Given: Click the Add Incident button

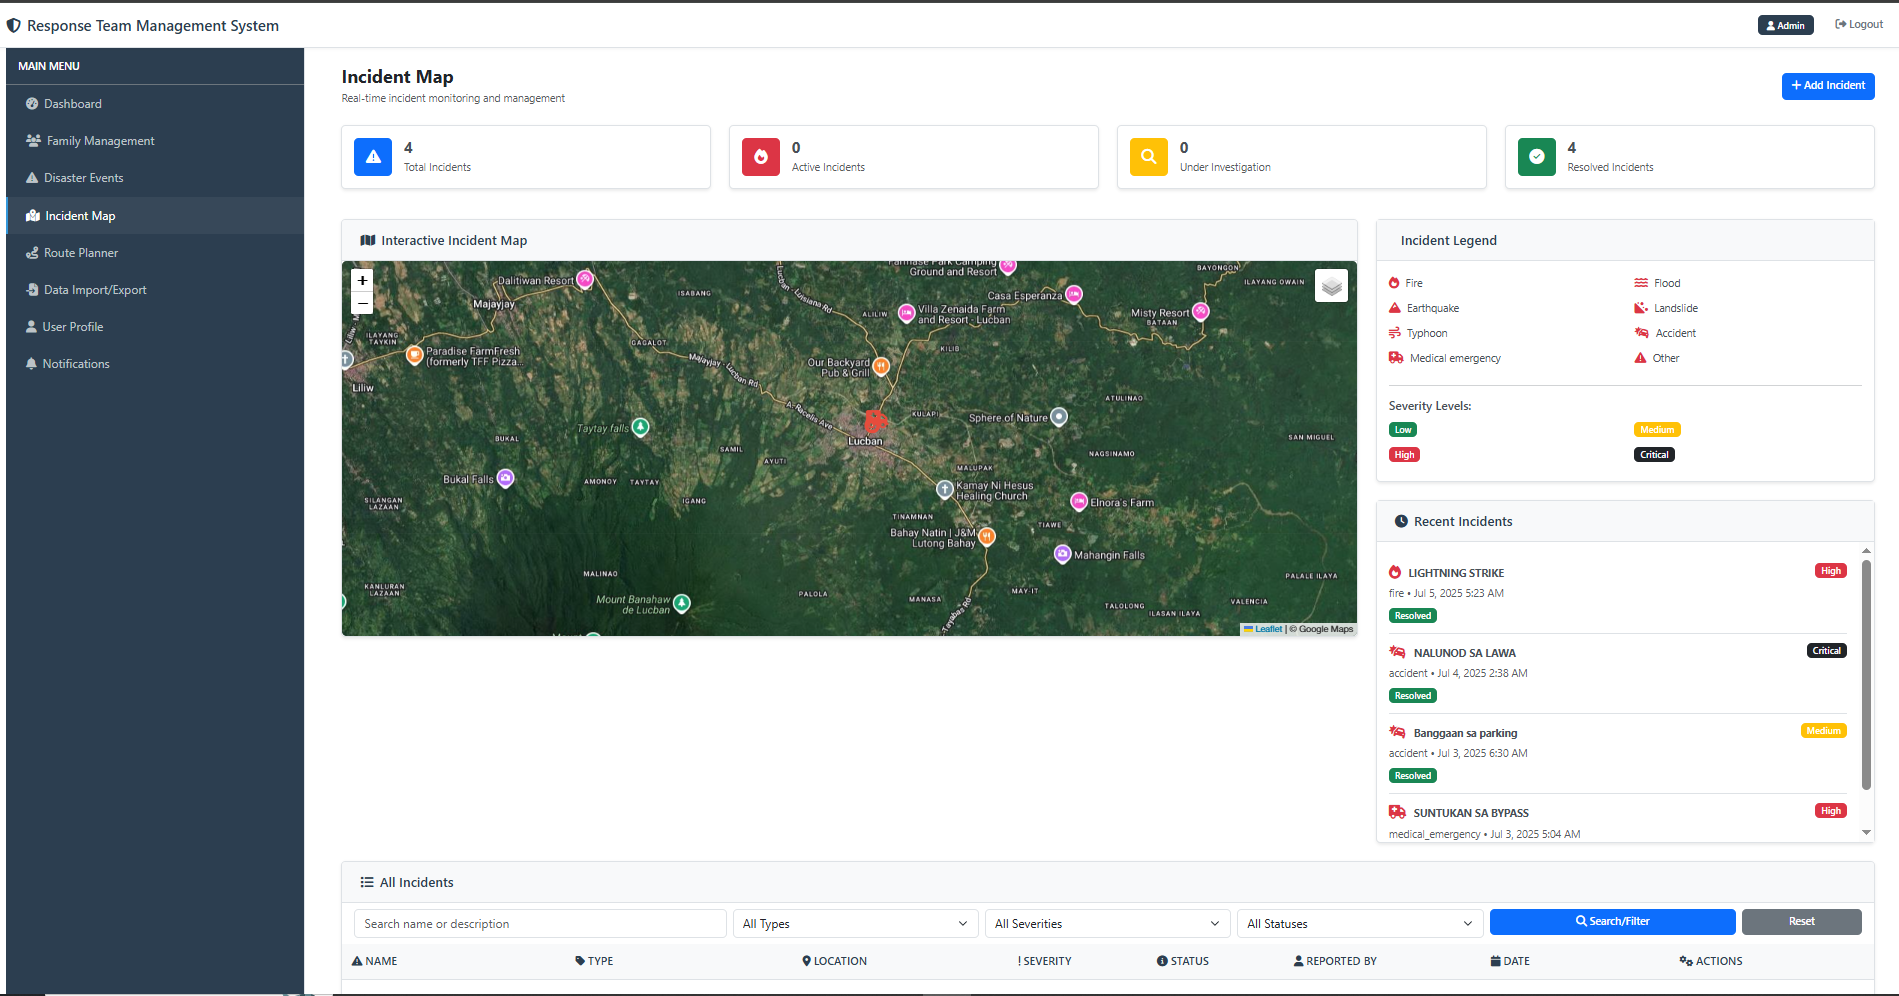Looking at the screenshot, I should (x=1827, y=86).
